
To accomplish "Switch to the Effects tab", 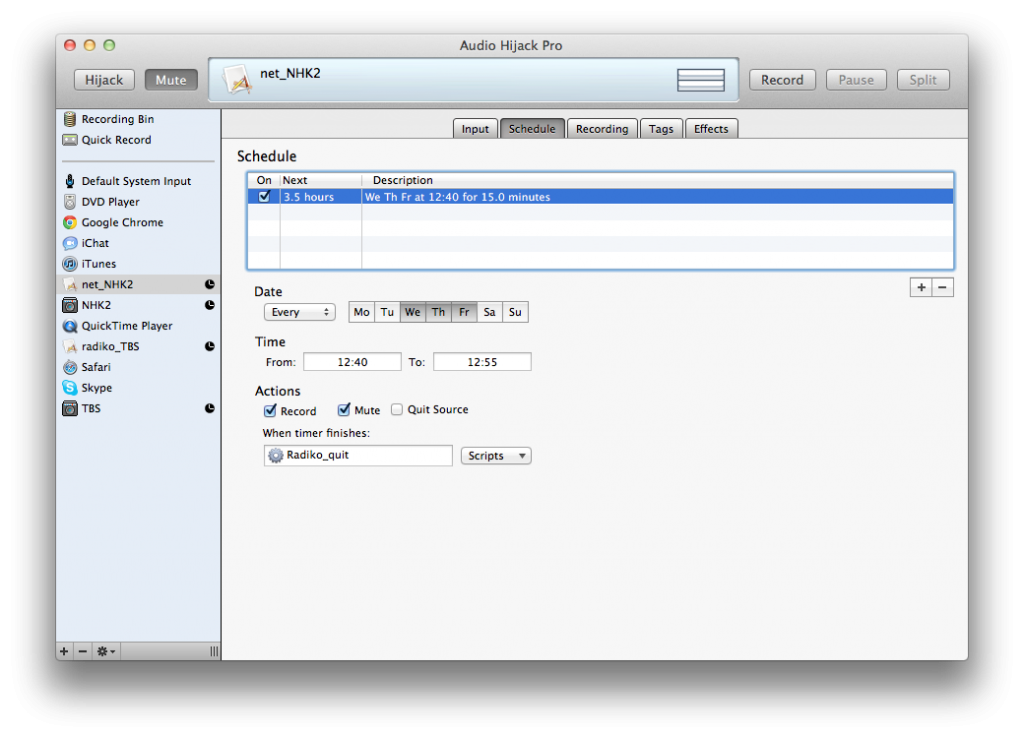I will [x=712, y=128].
